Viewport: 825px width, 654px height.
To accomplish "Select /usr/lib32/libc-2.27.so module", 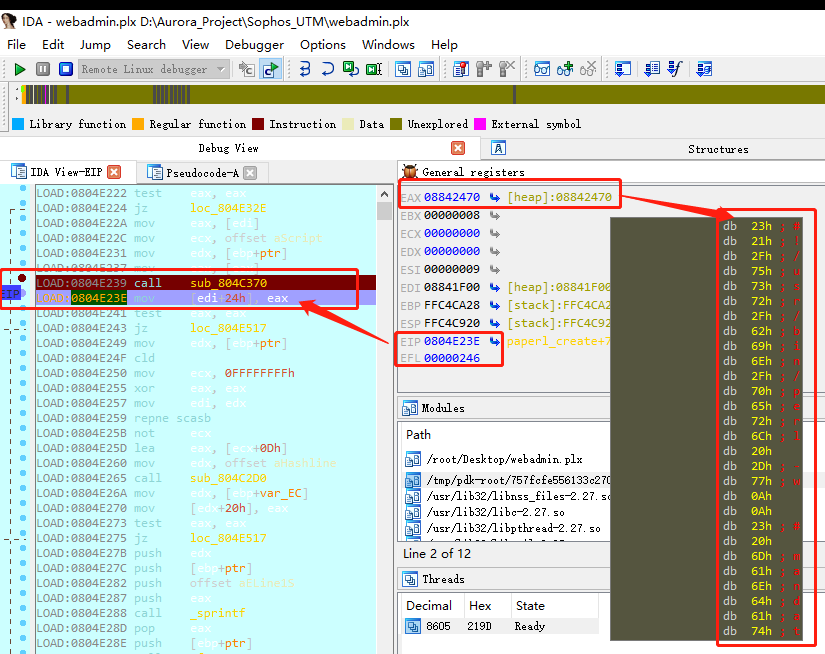I will [495, 512].
